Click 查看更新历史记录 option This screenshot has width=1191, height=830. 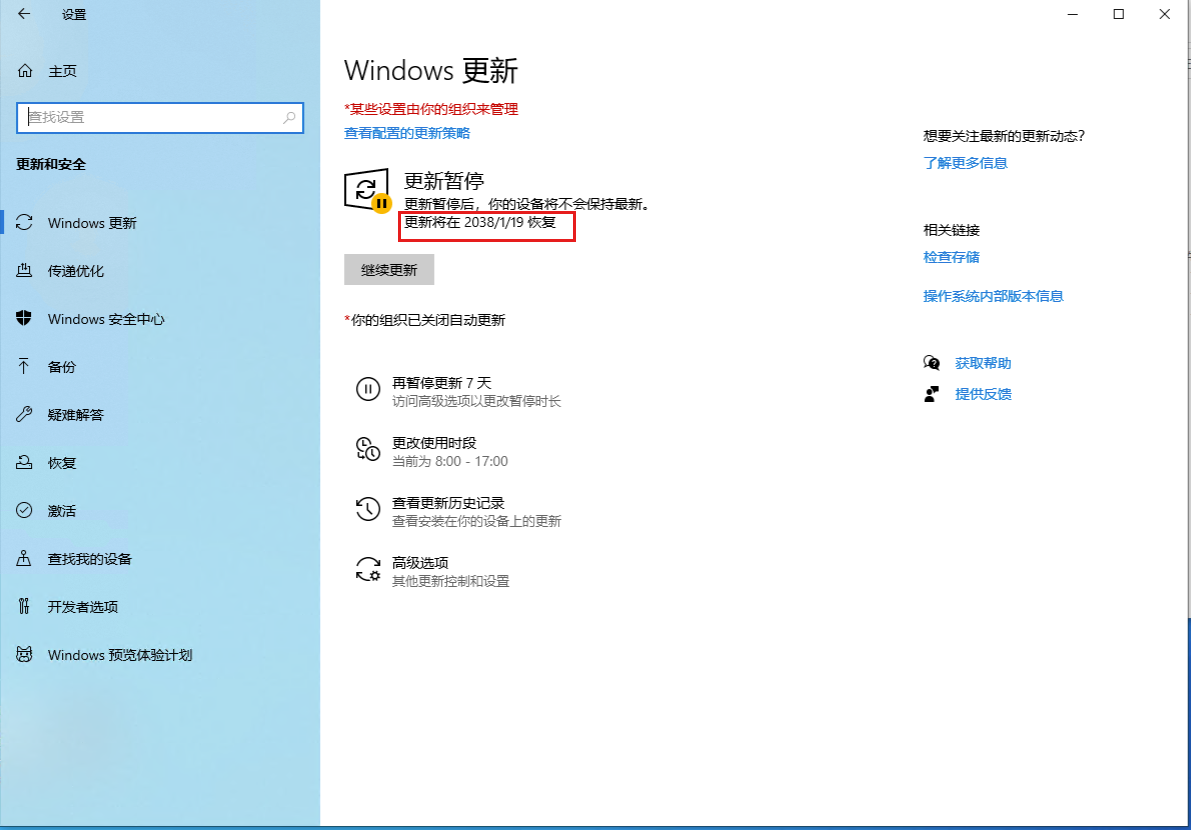(x=459, y=511)
